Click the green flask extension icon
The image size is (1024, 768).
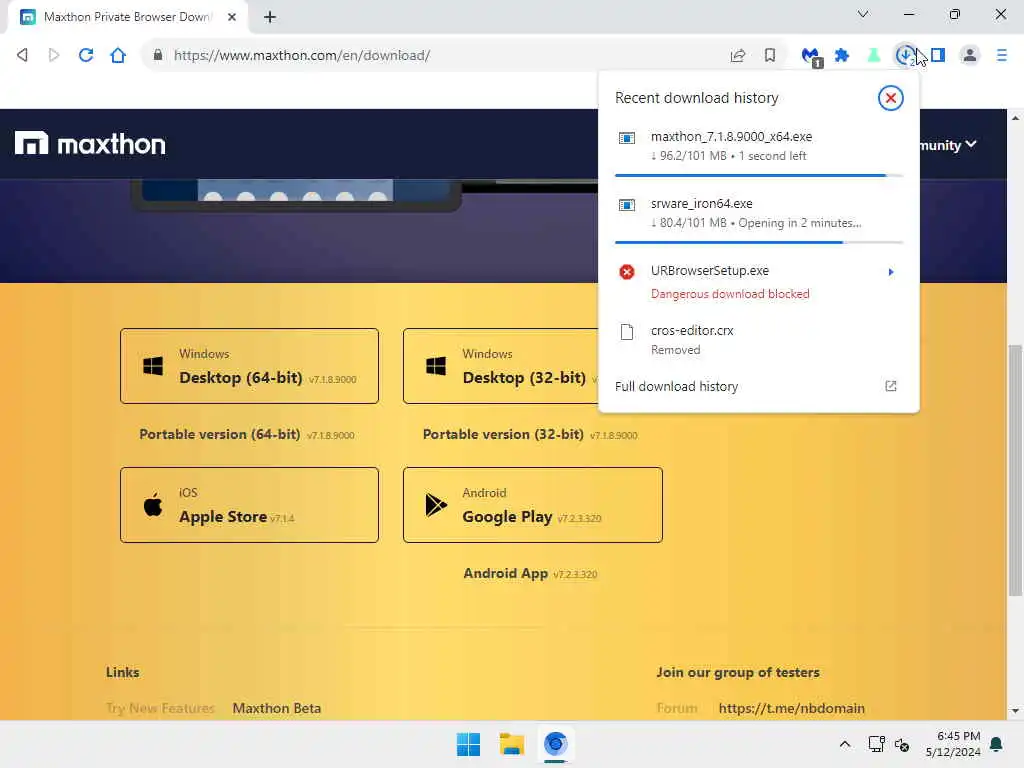point(874,56)
